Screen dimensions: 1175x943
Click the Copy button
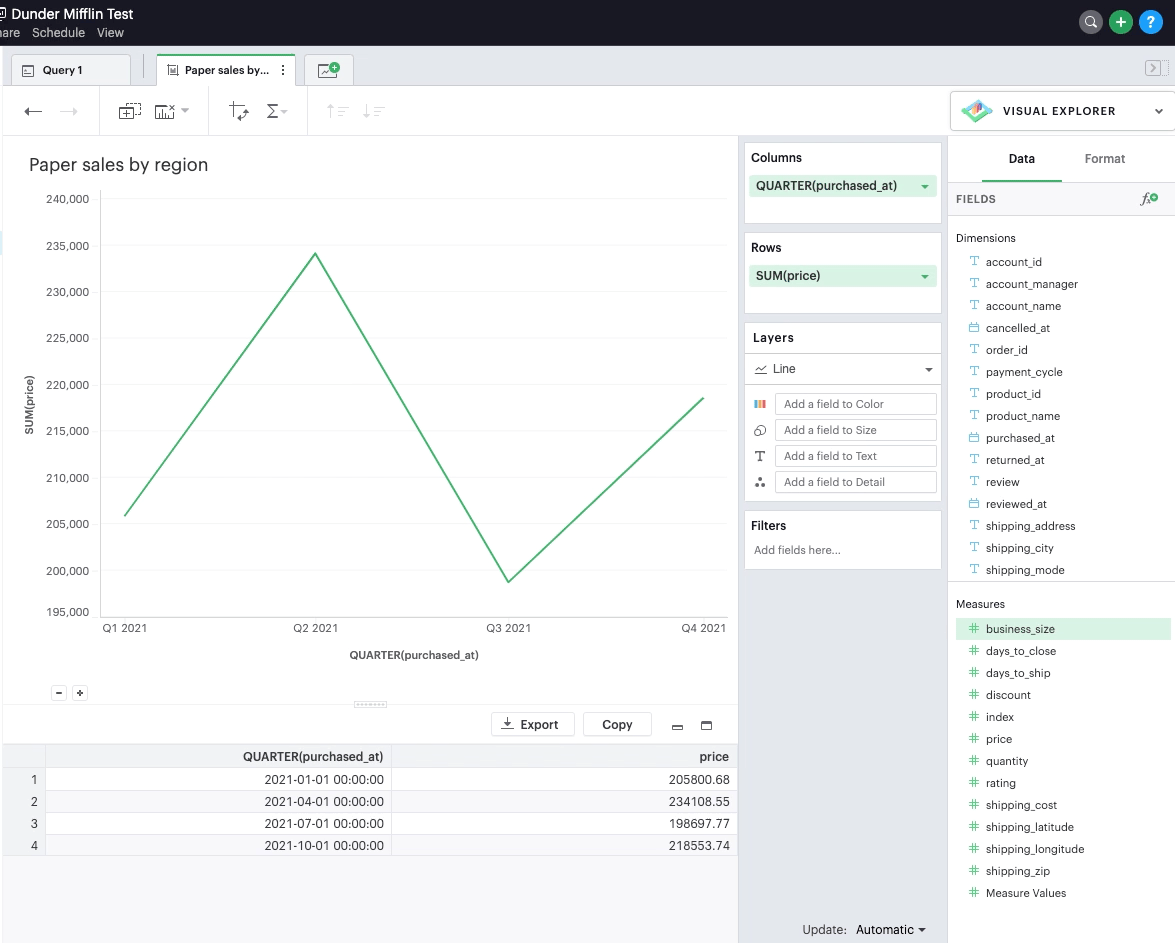[617, 725]
